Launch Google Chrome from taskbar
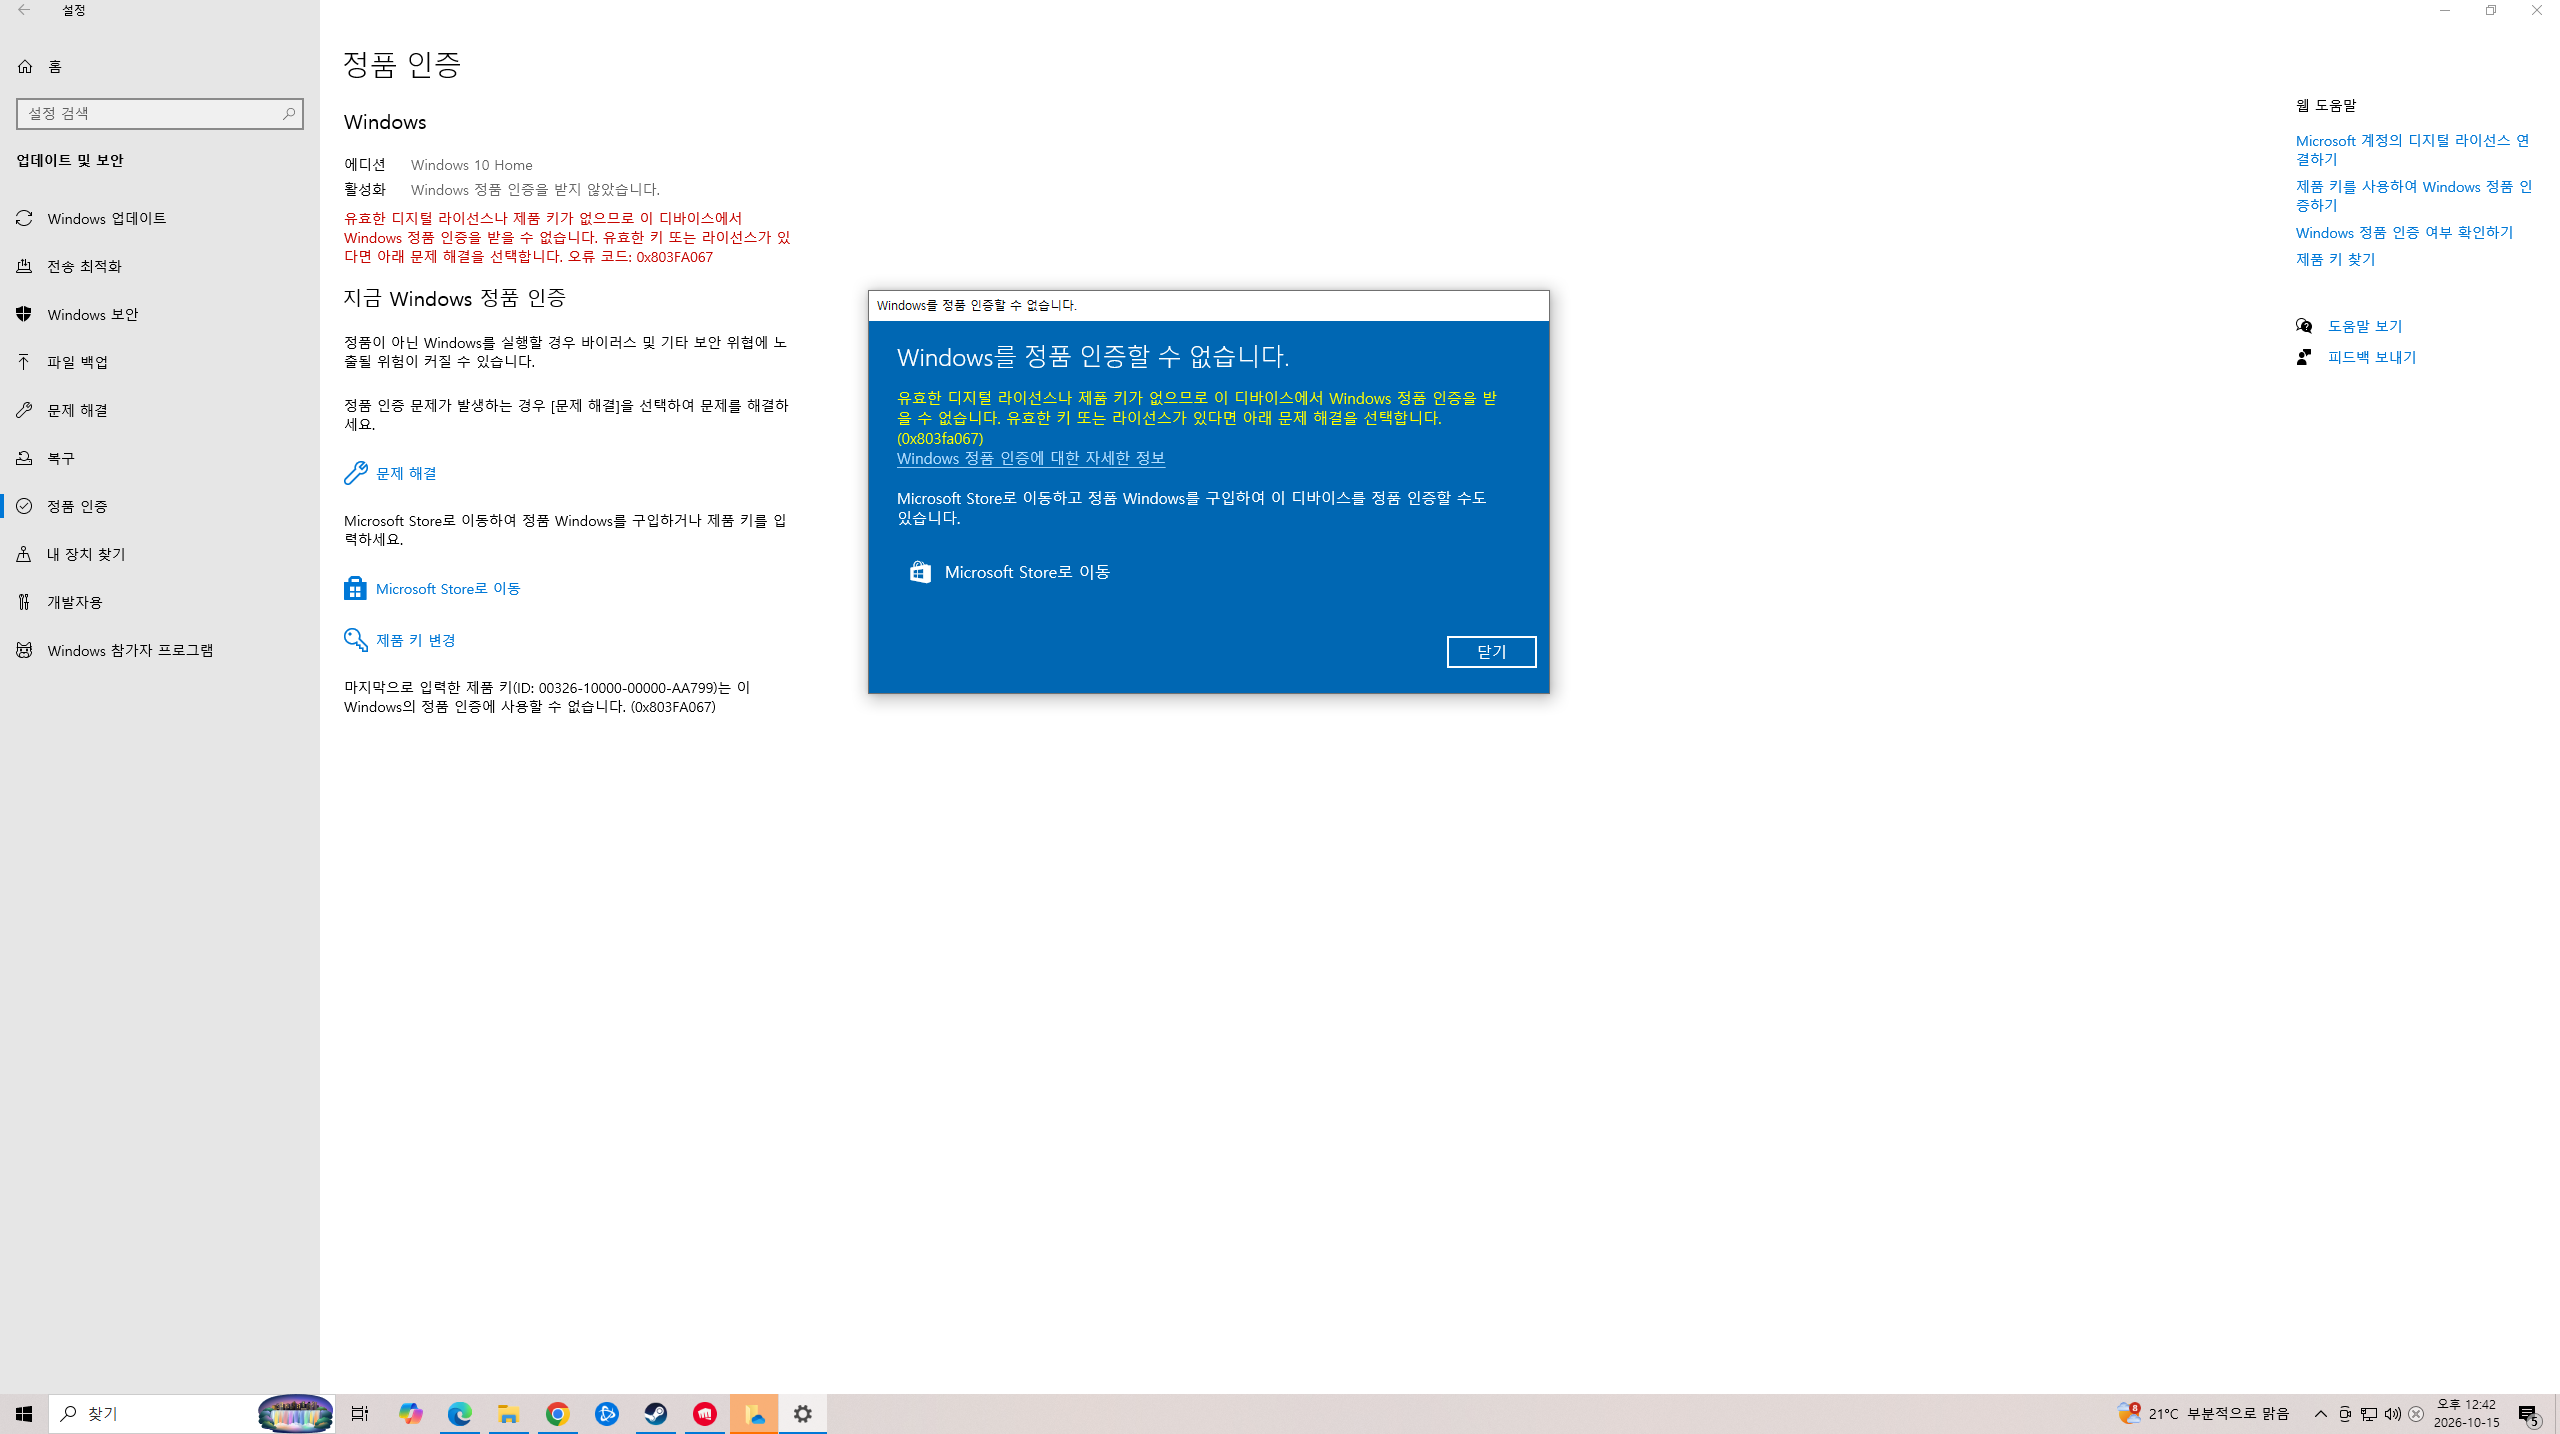This screenshot has height=1434, width=2560. click(557, 1414)
